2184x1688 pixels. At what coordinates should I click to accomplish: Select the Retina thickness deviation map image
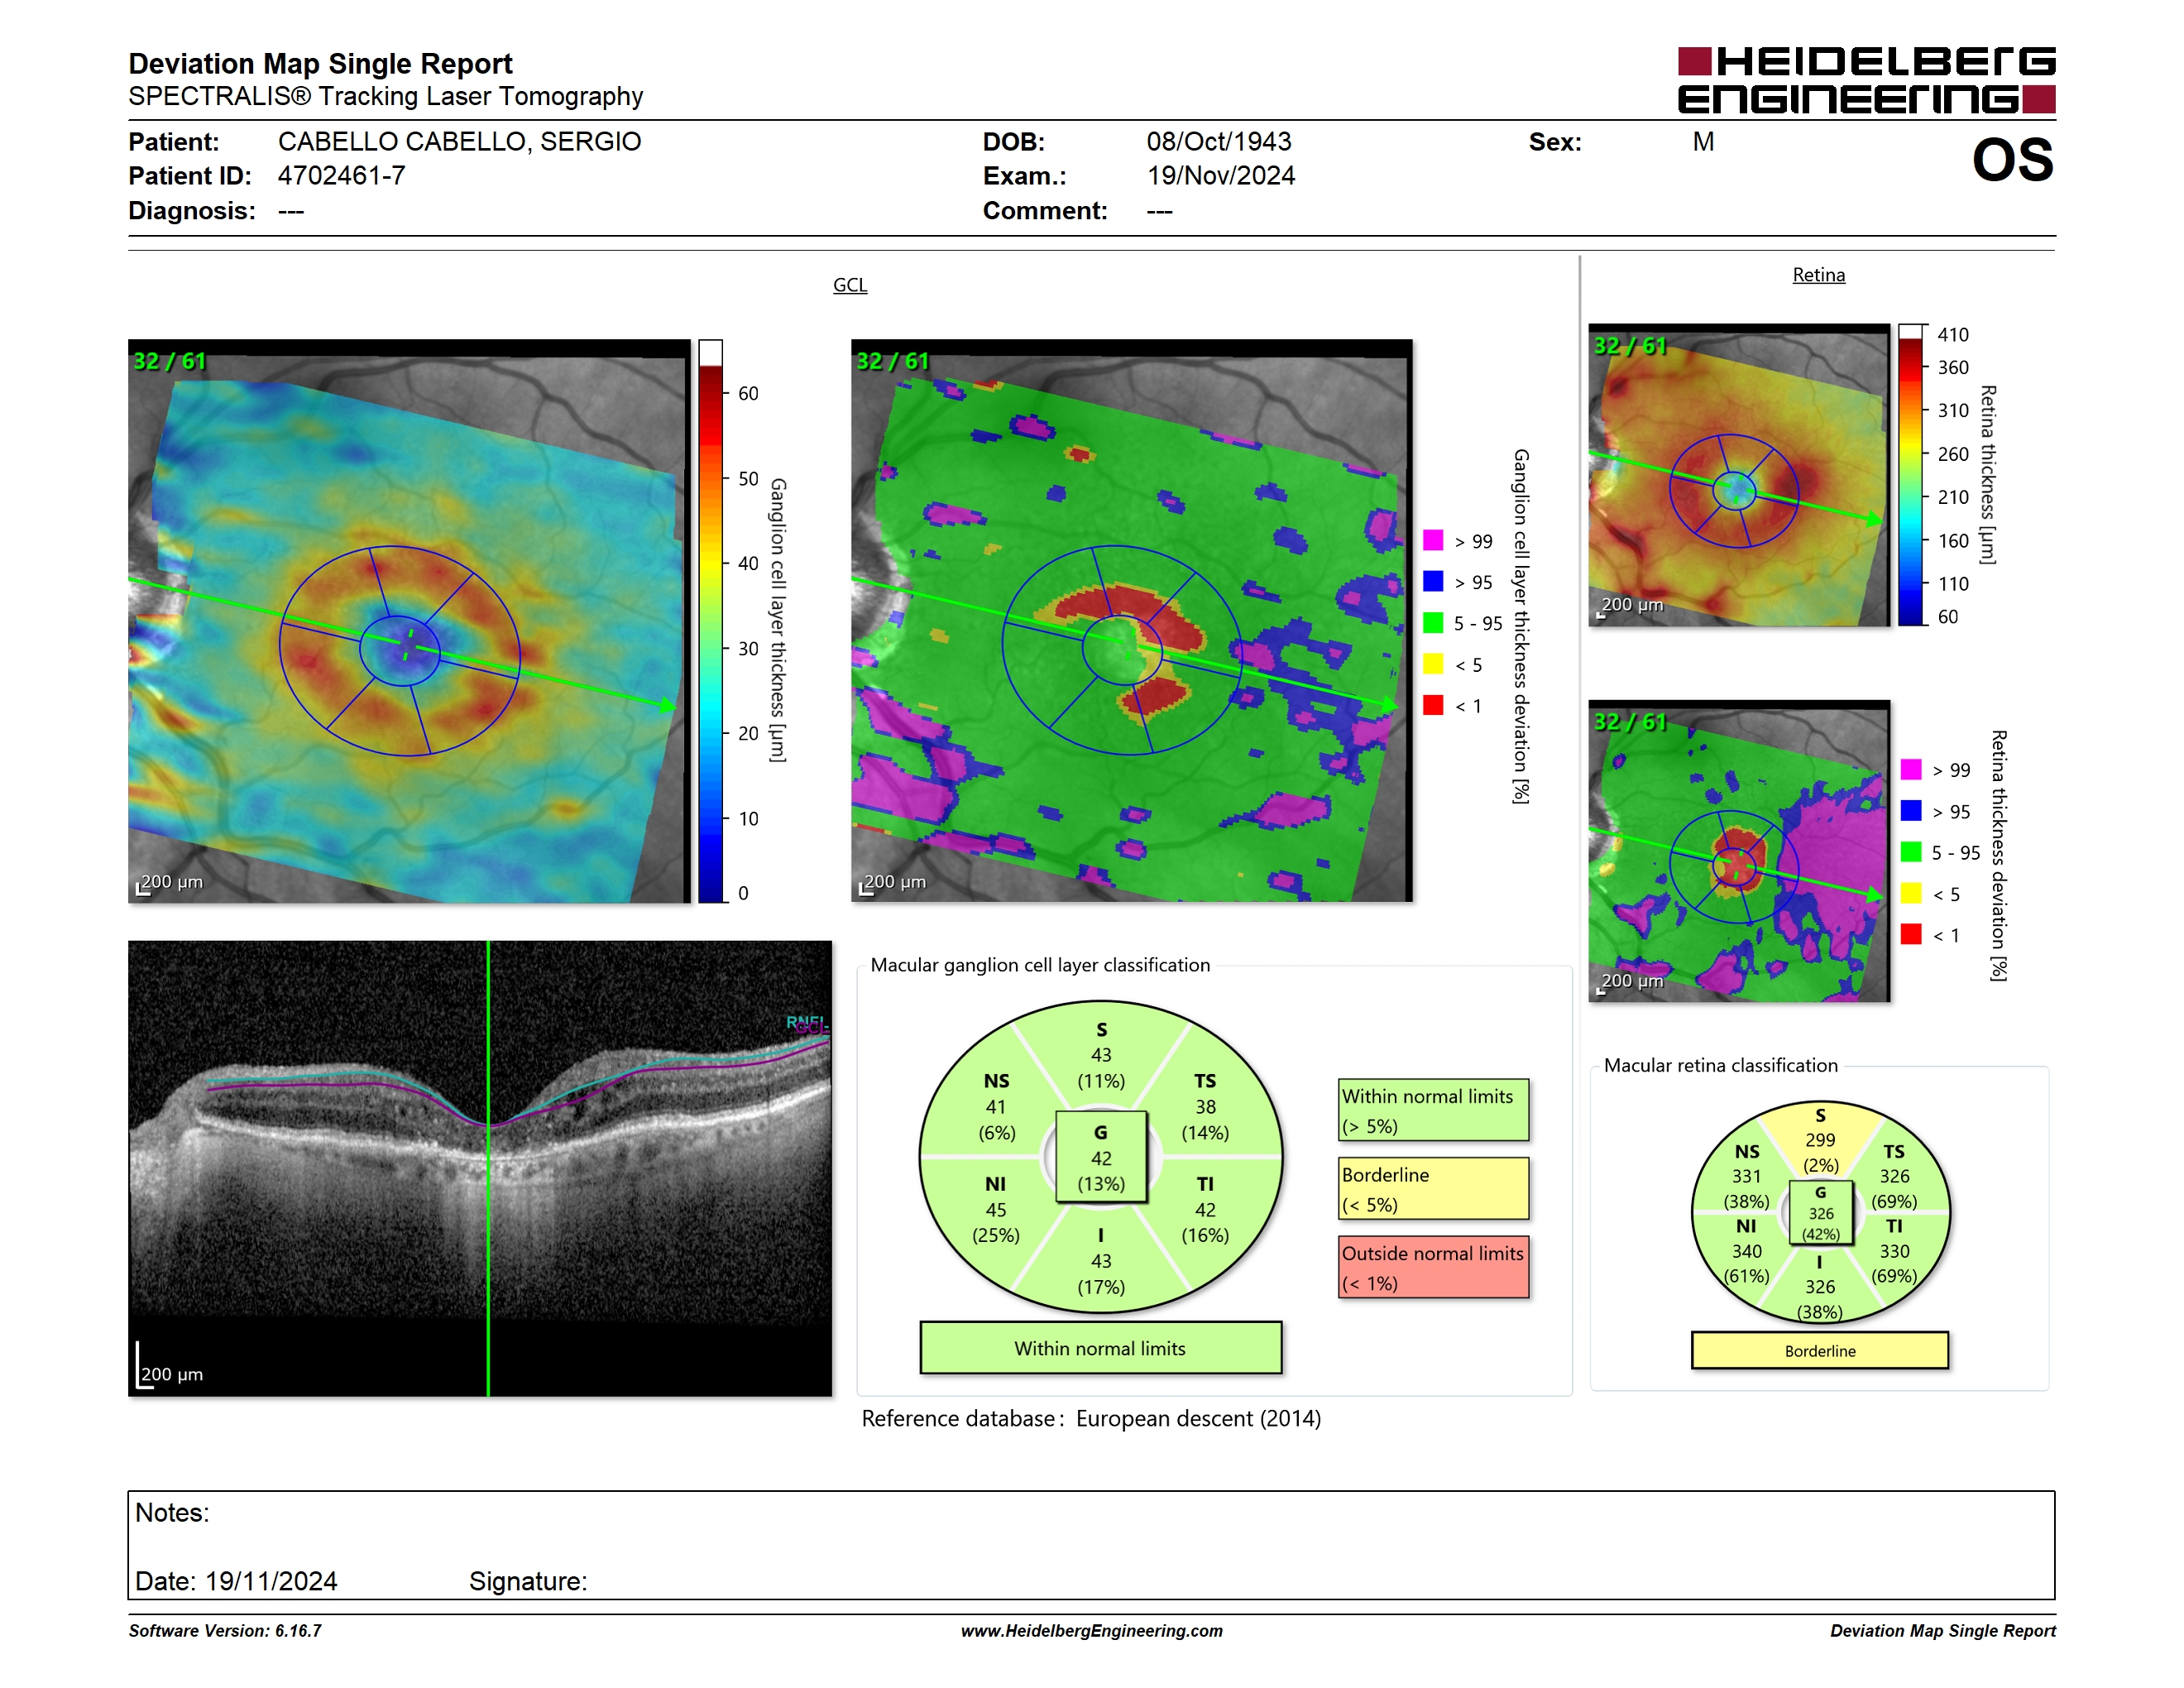pos(1739,851)
